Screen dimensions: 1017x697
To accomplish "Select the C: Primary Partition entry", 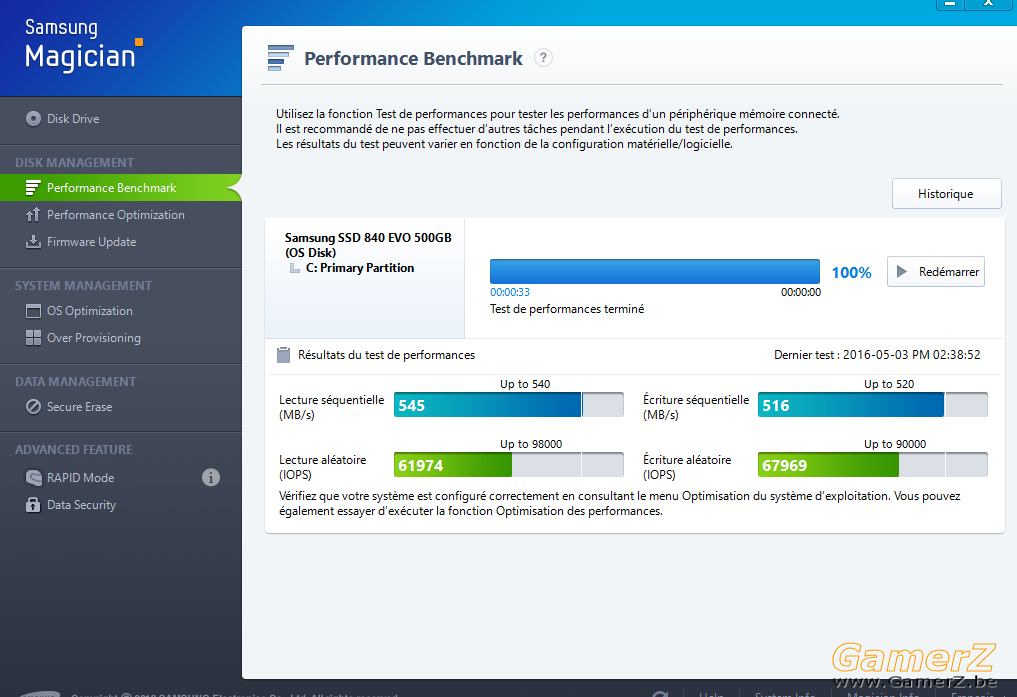I will [x=360, y=268].
